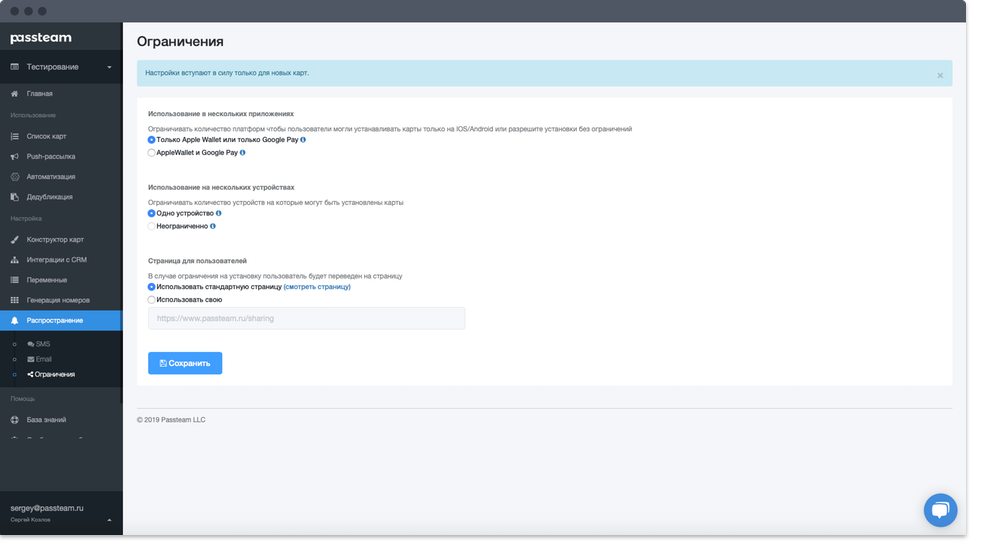
Task: Expand the sergey@passteam.ru account menu
Action: coord(109,520)
